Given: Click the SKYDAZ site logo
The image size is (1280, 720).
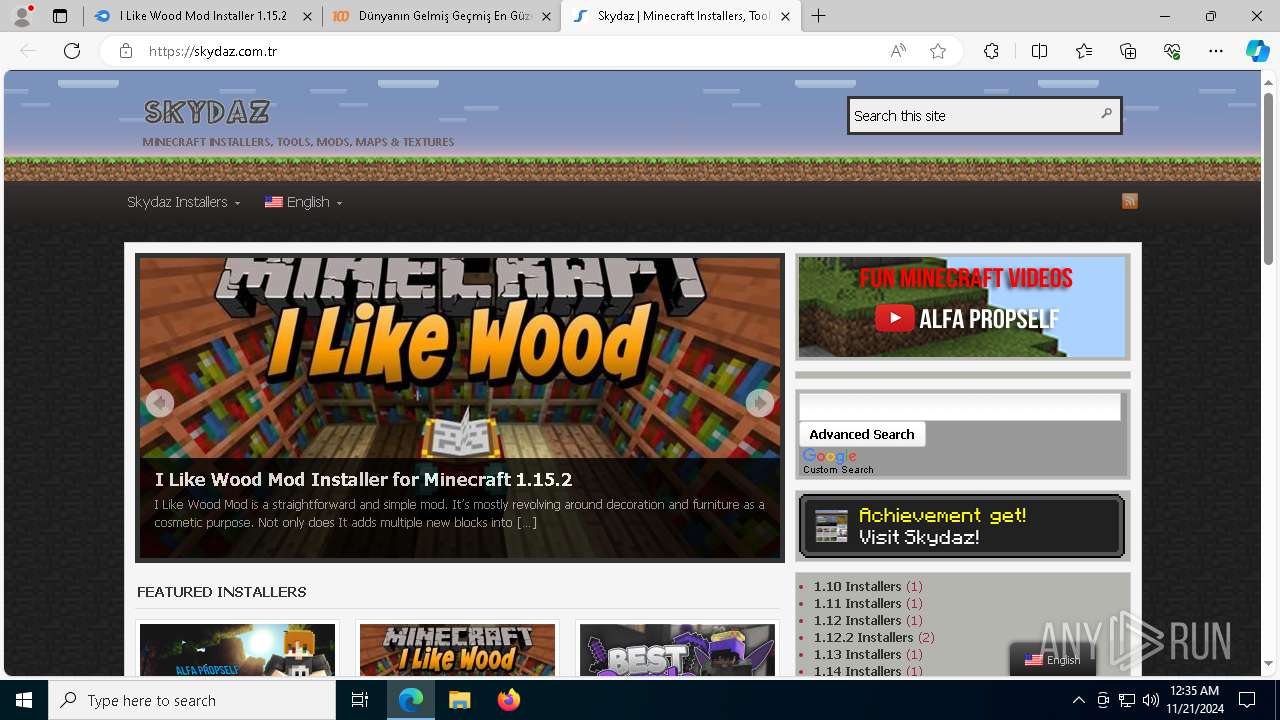Looking at the screenshot, I should pyautogui.click(x=206, y=111).
